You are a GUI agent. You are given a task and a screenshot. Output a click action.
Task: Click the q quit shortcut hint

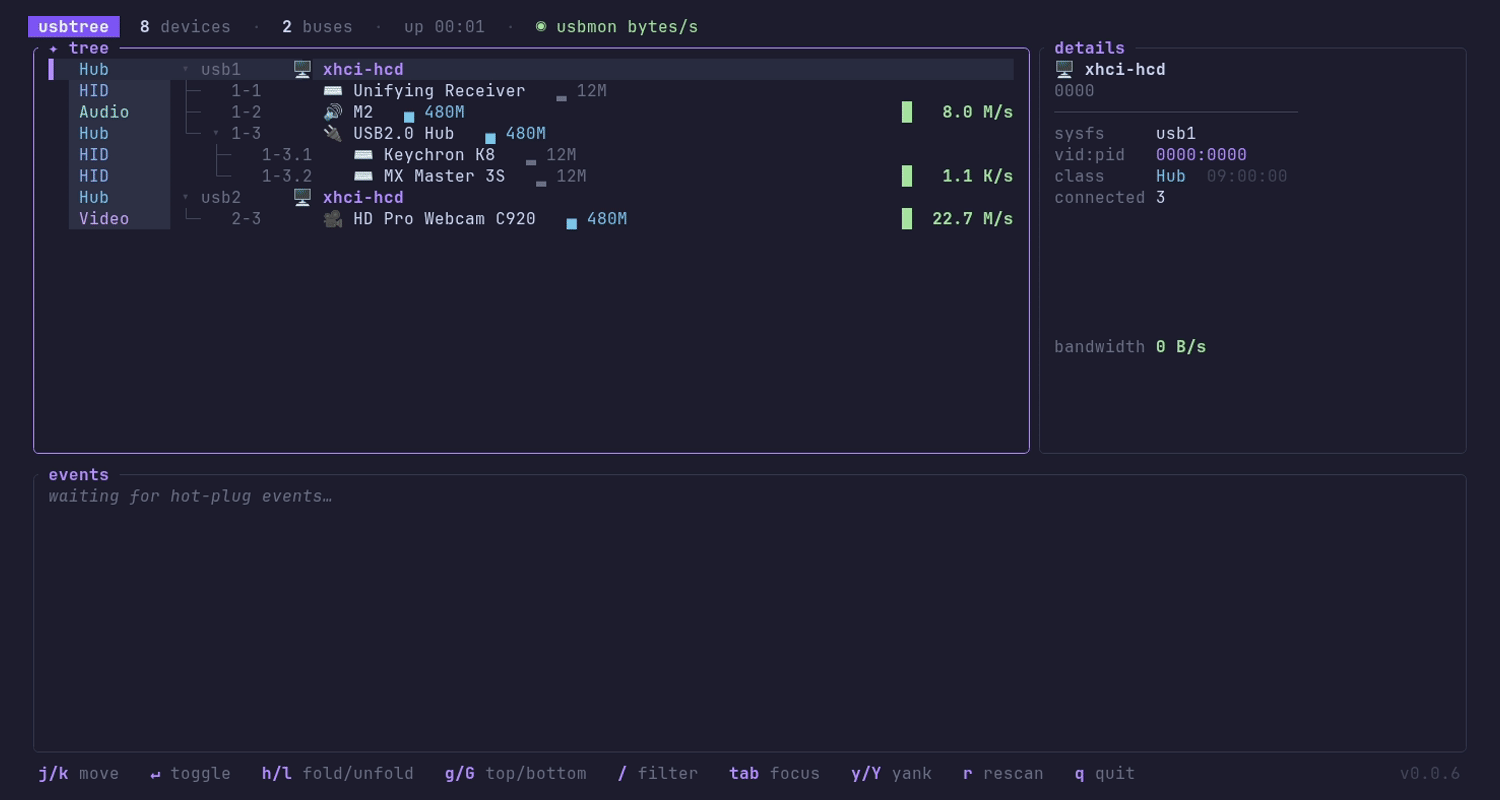click(x=1105, y=773)
